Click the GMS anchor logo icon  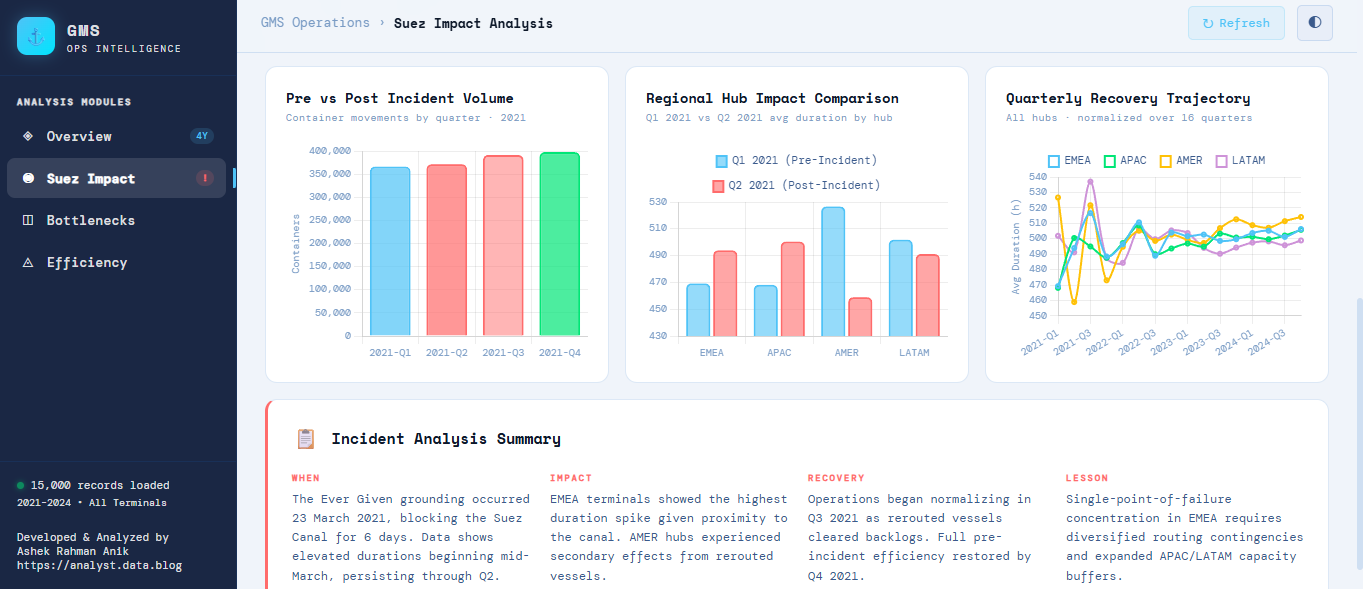(x=36, y=36)
